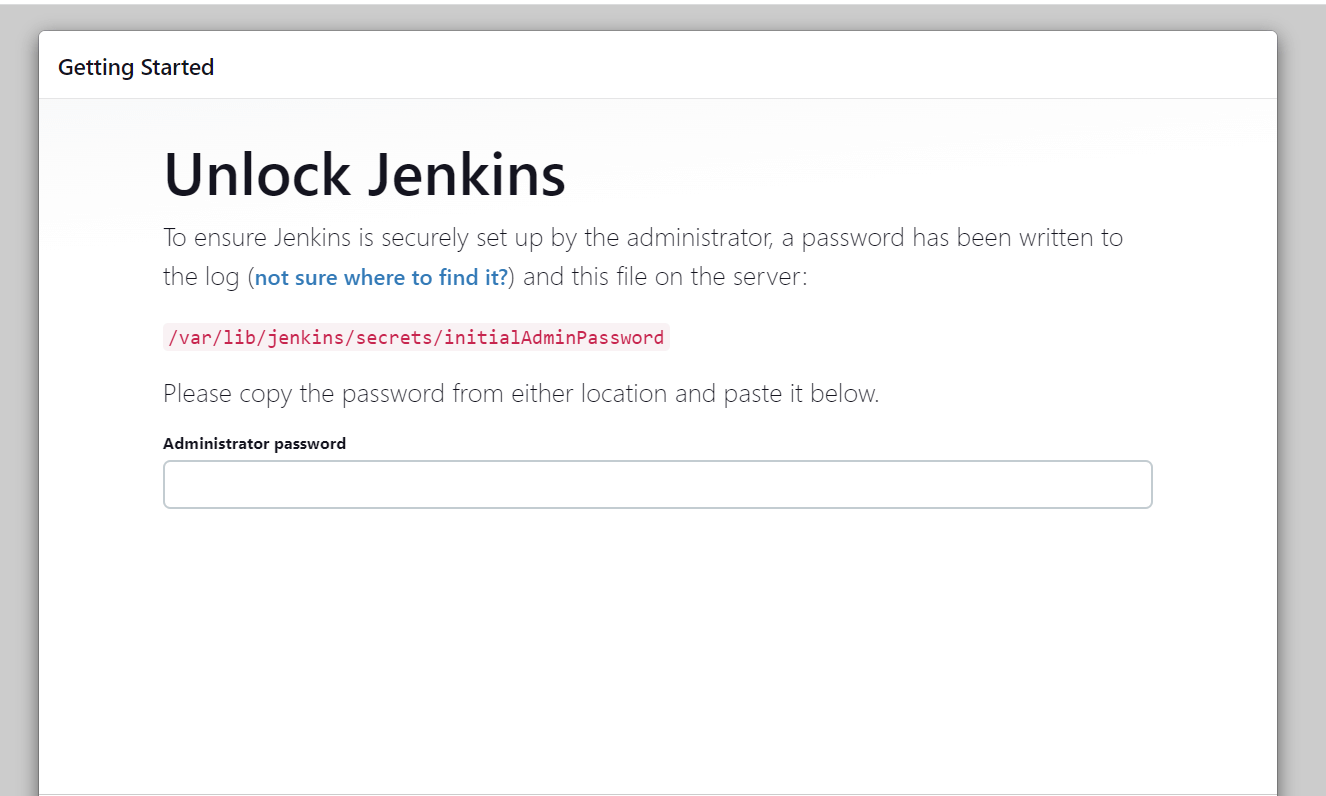
Task: Click the 'Unlock Jenkins' heading
Action: [364, 173]
